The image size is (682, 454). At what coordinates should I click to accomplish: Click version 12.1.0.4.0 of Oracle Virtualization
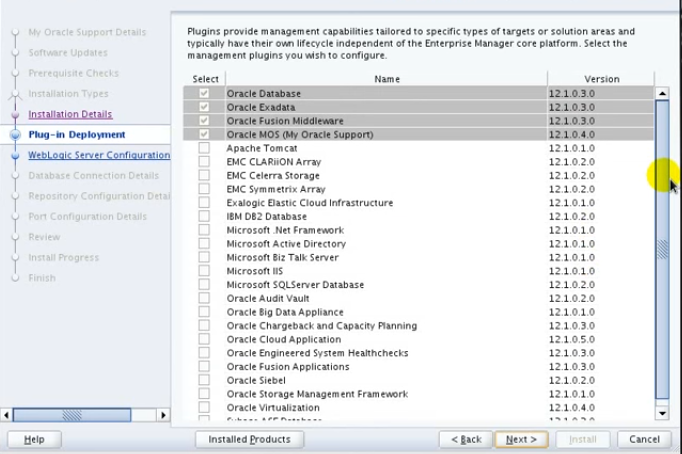(x=572, y=407)
